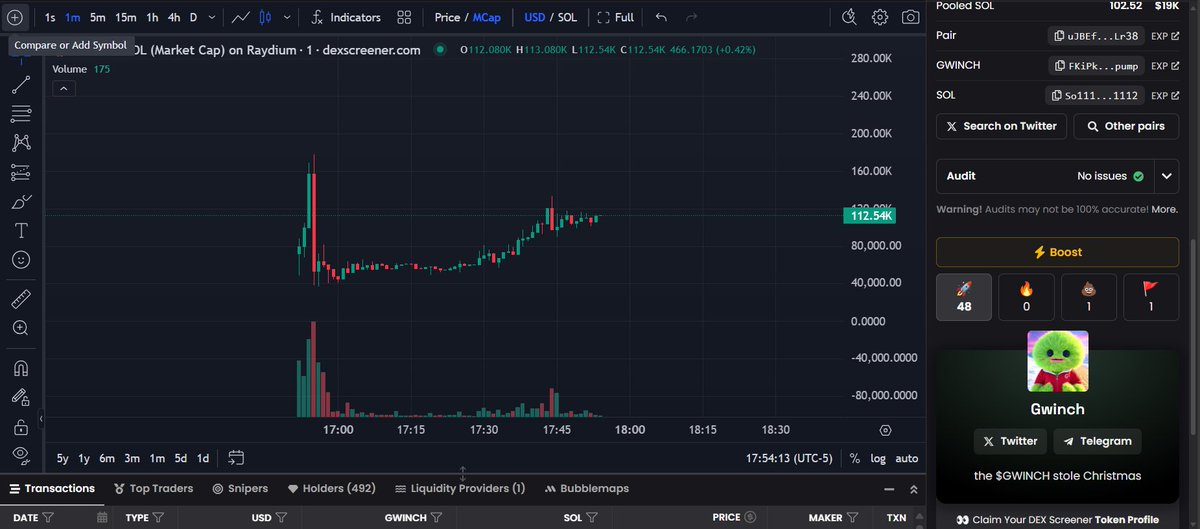This screenshot has height=529, width=1200.
Task: Open the Gwinch Telegram link
Action: click(x=1098, y=441)
